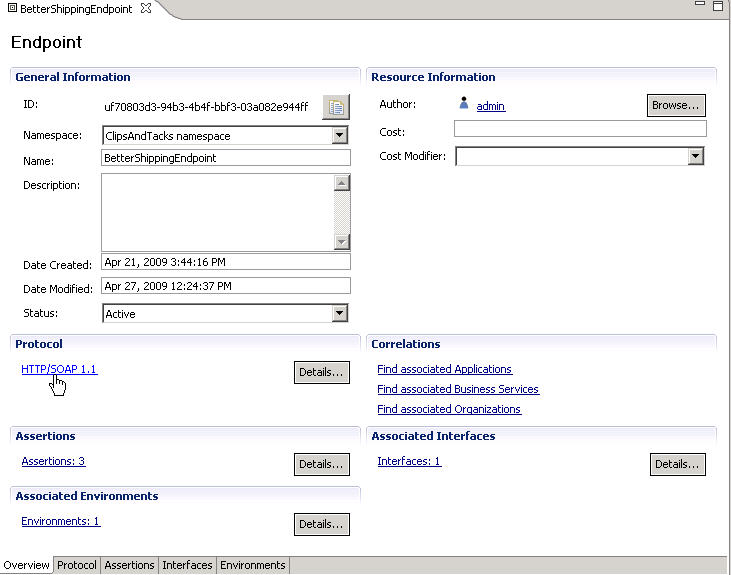Click Find associated Applications link
This screenshot has height=575, width=731.
point(444,369)
